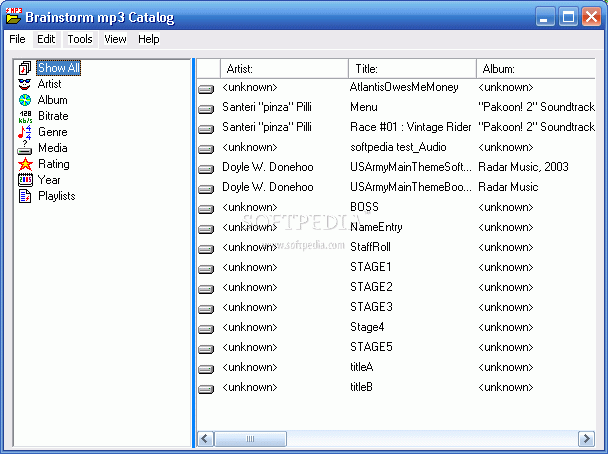Click the Artist face icon
This screenshot has width=608, height=454.
[25, 84]
